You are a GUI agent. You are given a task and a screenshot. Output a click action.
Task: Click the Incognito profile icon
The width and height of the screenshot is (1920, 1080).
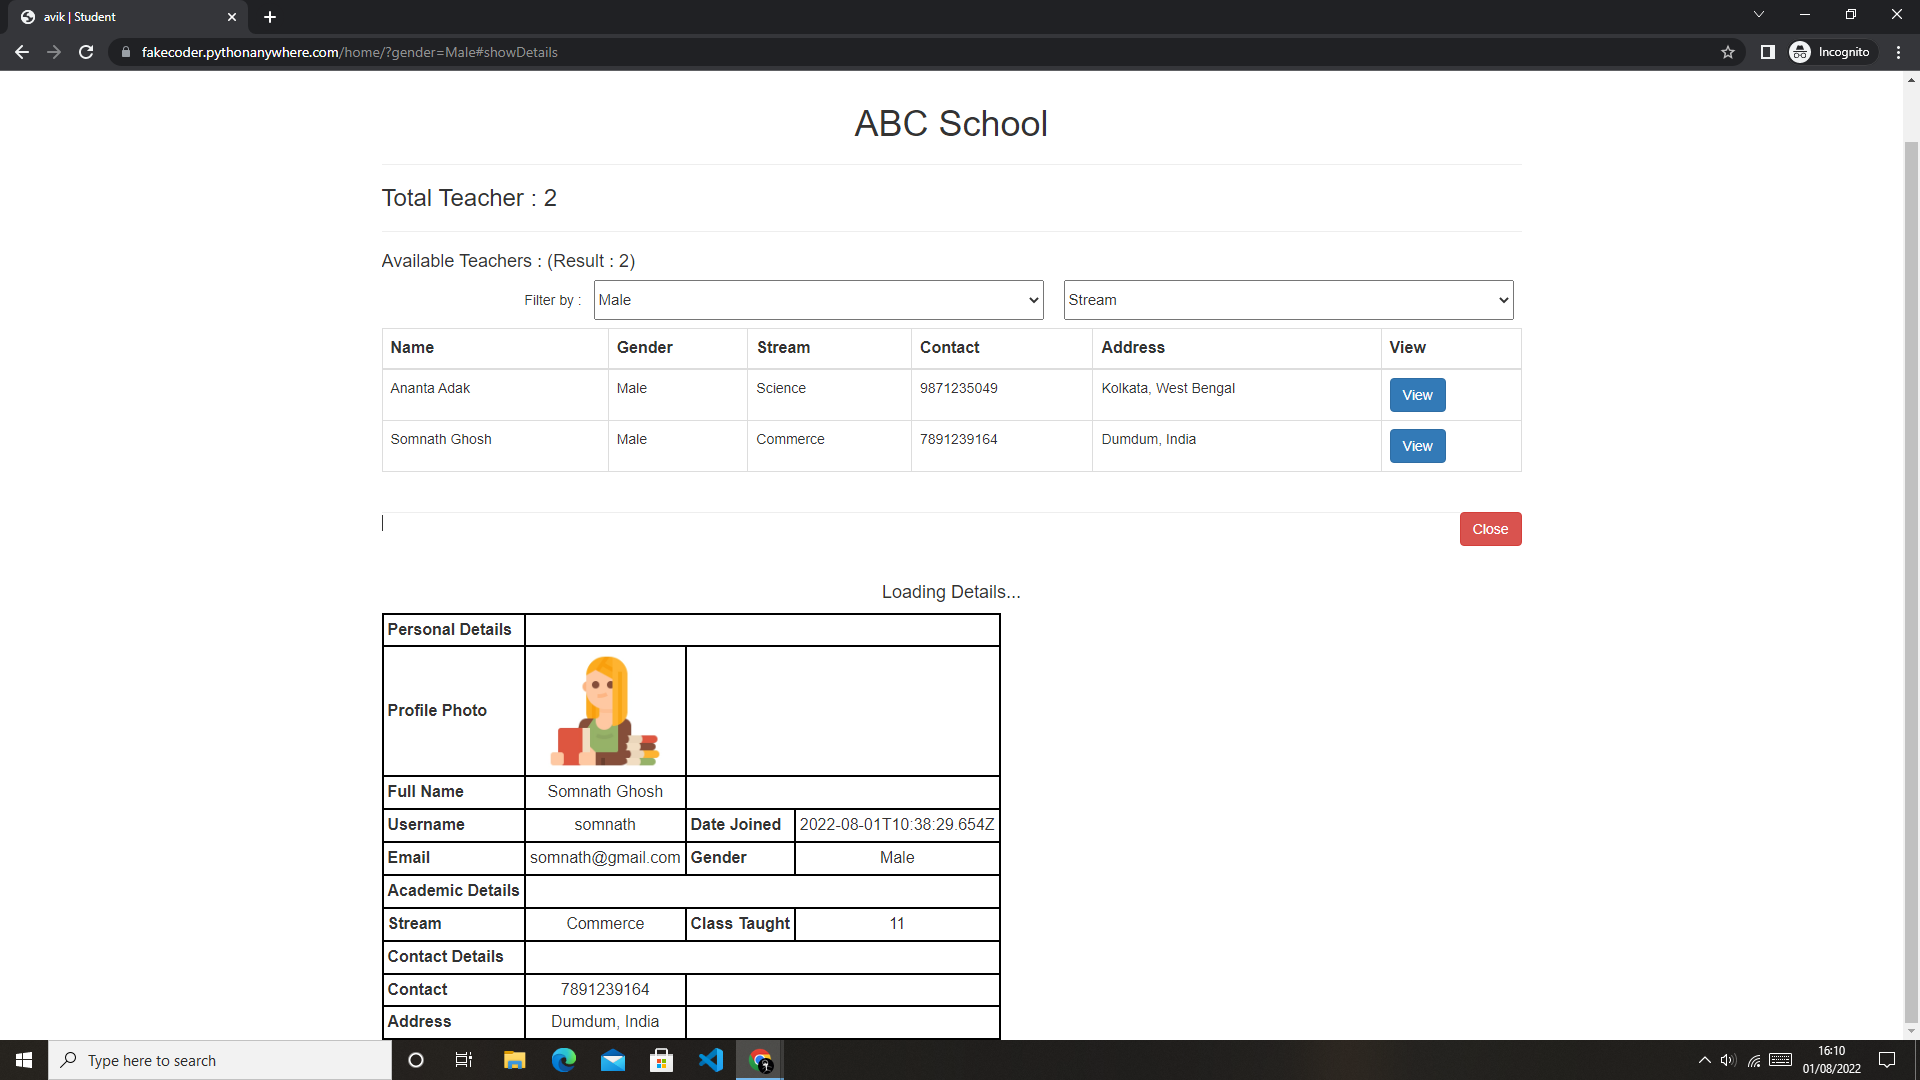point(1800,51)
